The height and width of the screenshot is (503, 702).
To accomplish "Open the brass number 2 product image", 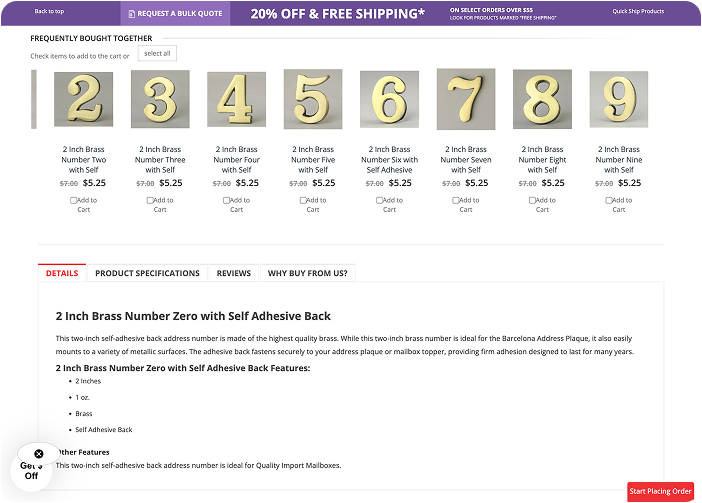I will click(83, 99).
